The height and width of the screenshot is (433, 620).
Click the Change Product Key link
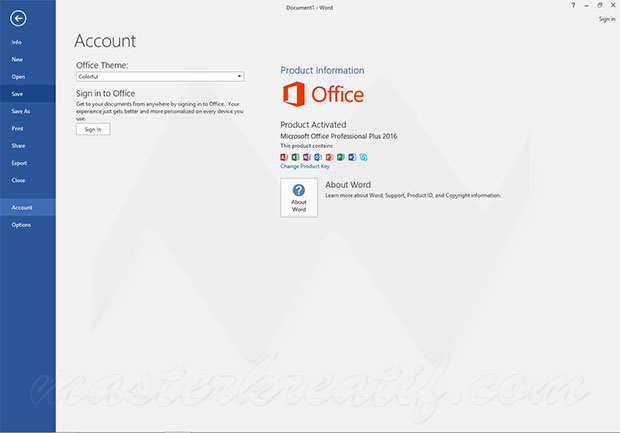[305, 166]
